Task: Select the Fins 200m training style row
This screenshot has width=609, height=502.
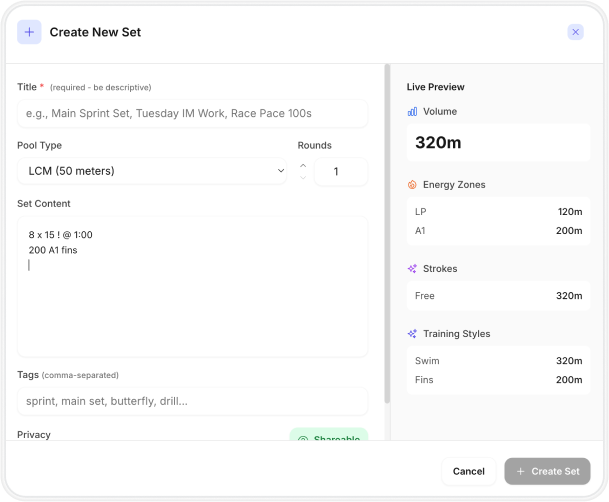Action: tap(497, 380)
